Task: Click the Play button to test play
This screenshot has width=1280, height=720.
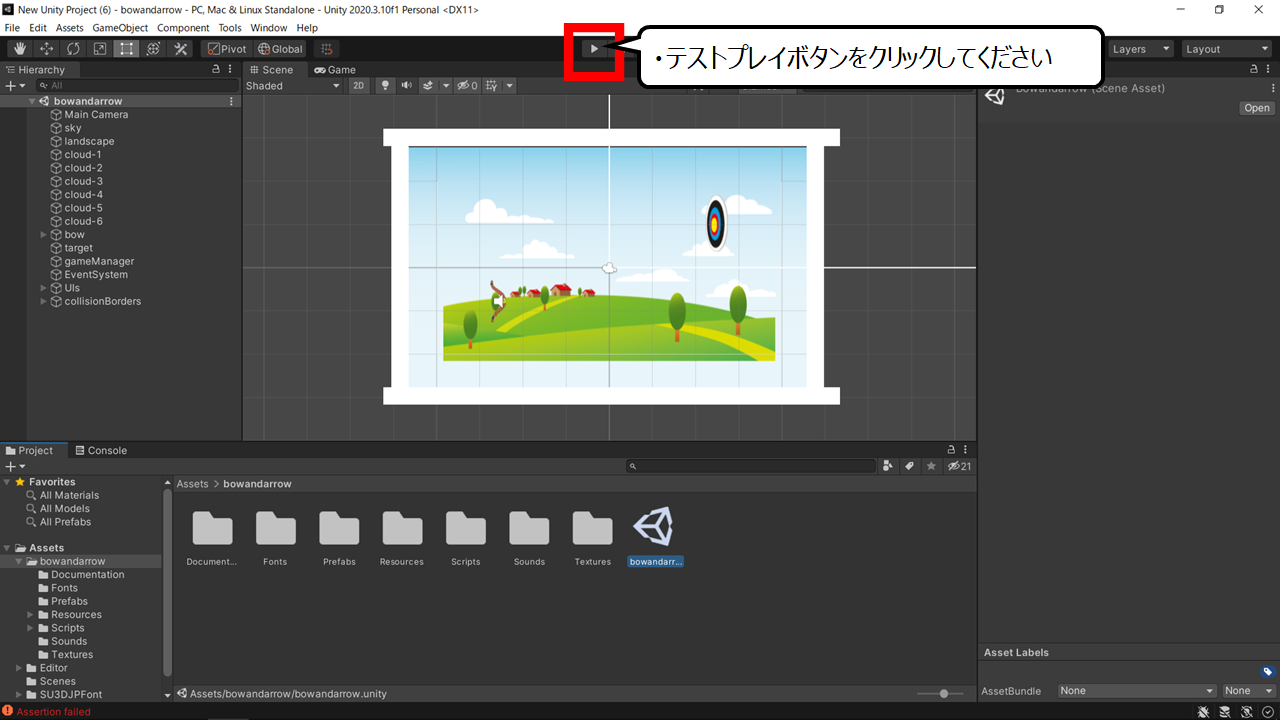Action: click(594, 49)
